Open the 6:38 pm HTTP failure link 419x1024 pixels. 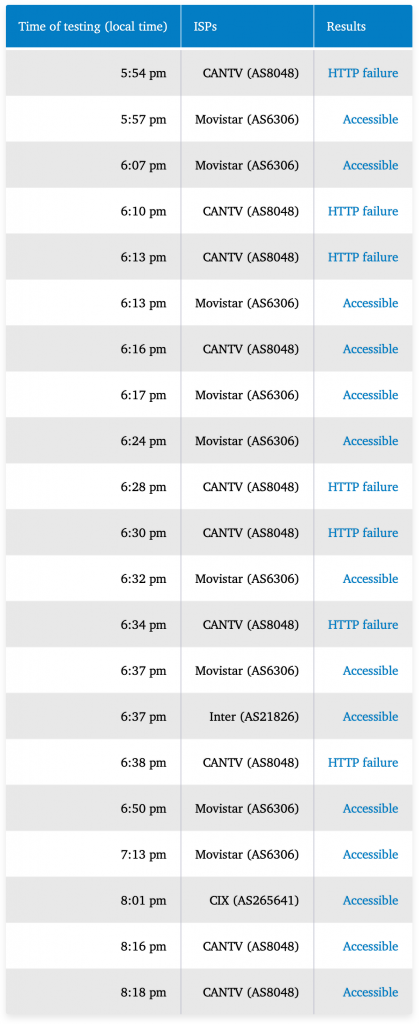point(363,762)
